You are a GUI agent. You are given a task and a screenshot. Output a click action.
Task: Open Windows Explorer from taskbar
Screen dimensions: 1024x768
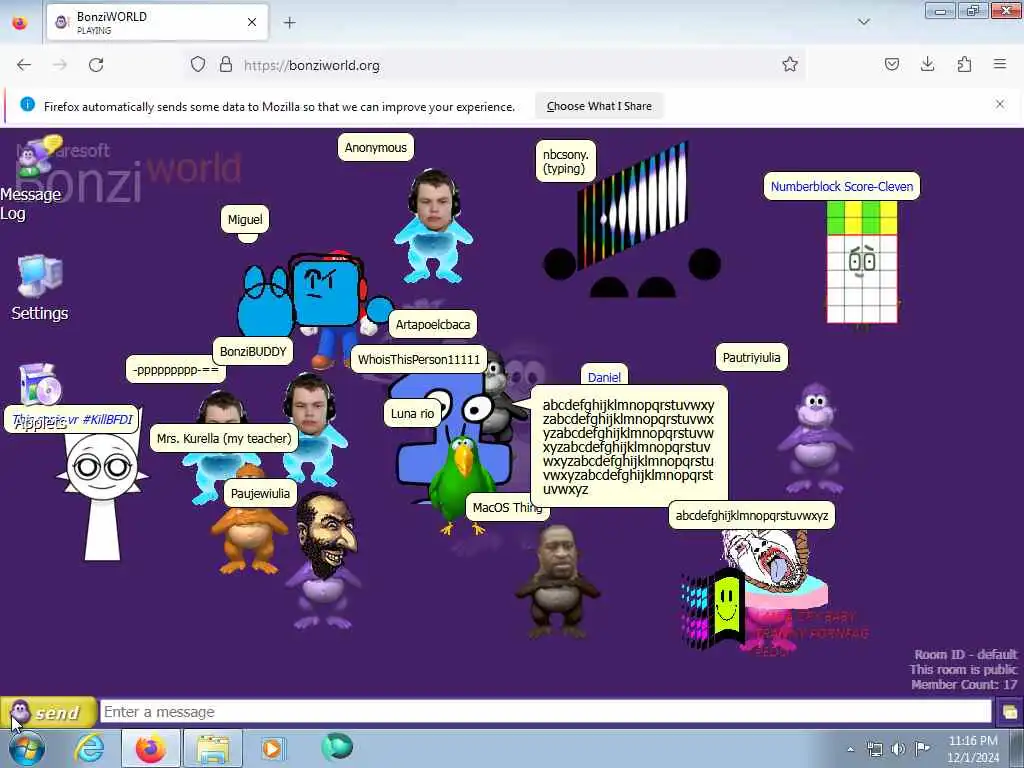click(x=213, y=748)
